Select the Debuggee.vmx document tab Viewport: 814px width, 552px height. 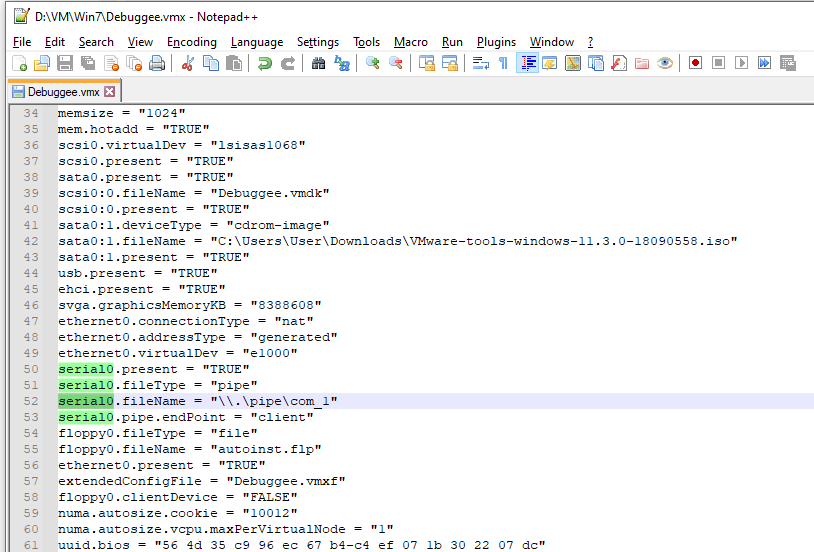click(63, 92)
